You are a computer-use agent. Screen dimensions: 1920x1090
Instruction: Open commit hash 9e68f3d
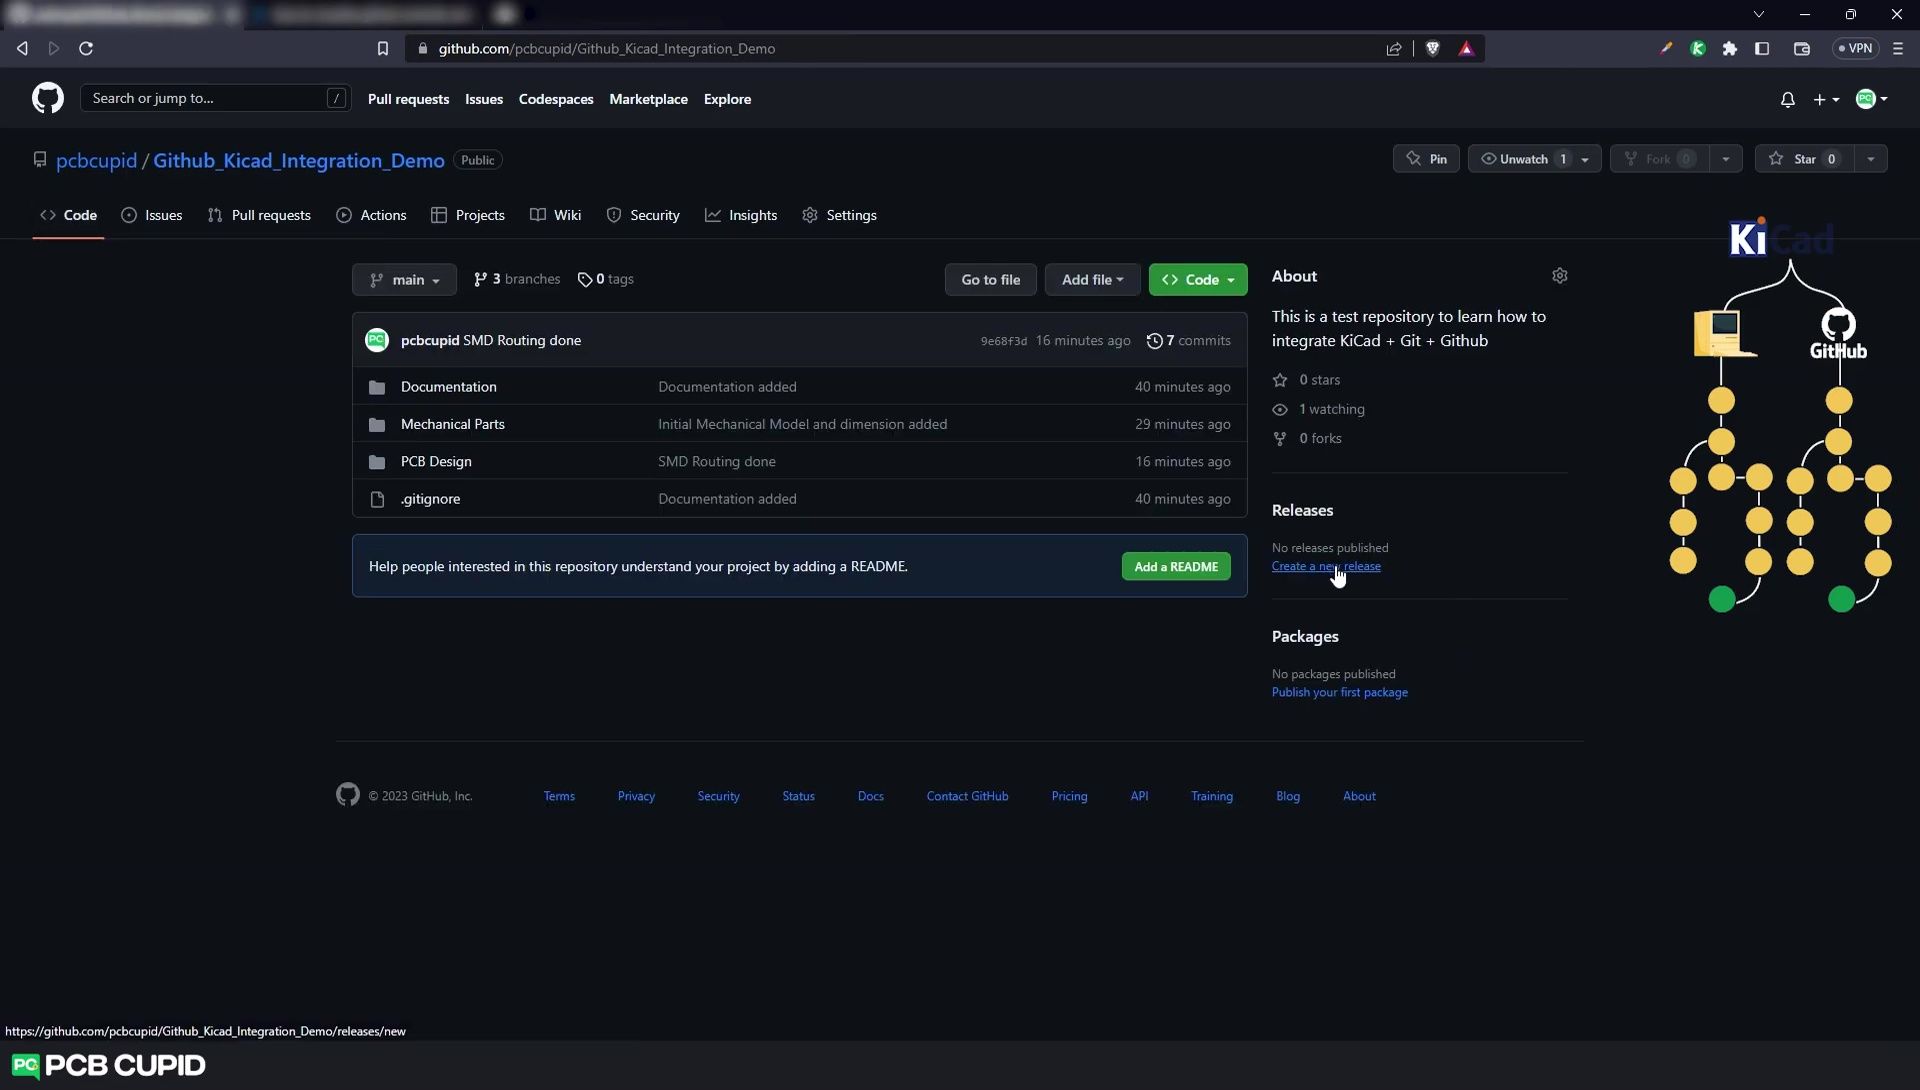(x=1003, y=341)
